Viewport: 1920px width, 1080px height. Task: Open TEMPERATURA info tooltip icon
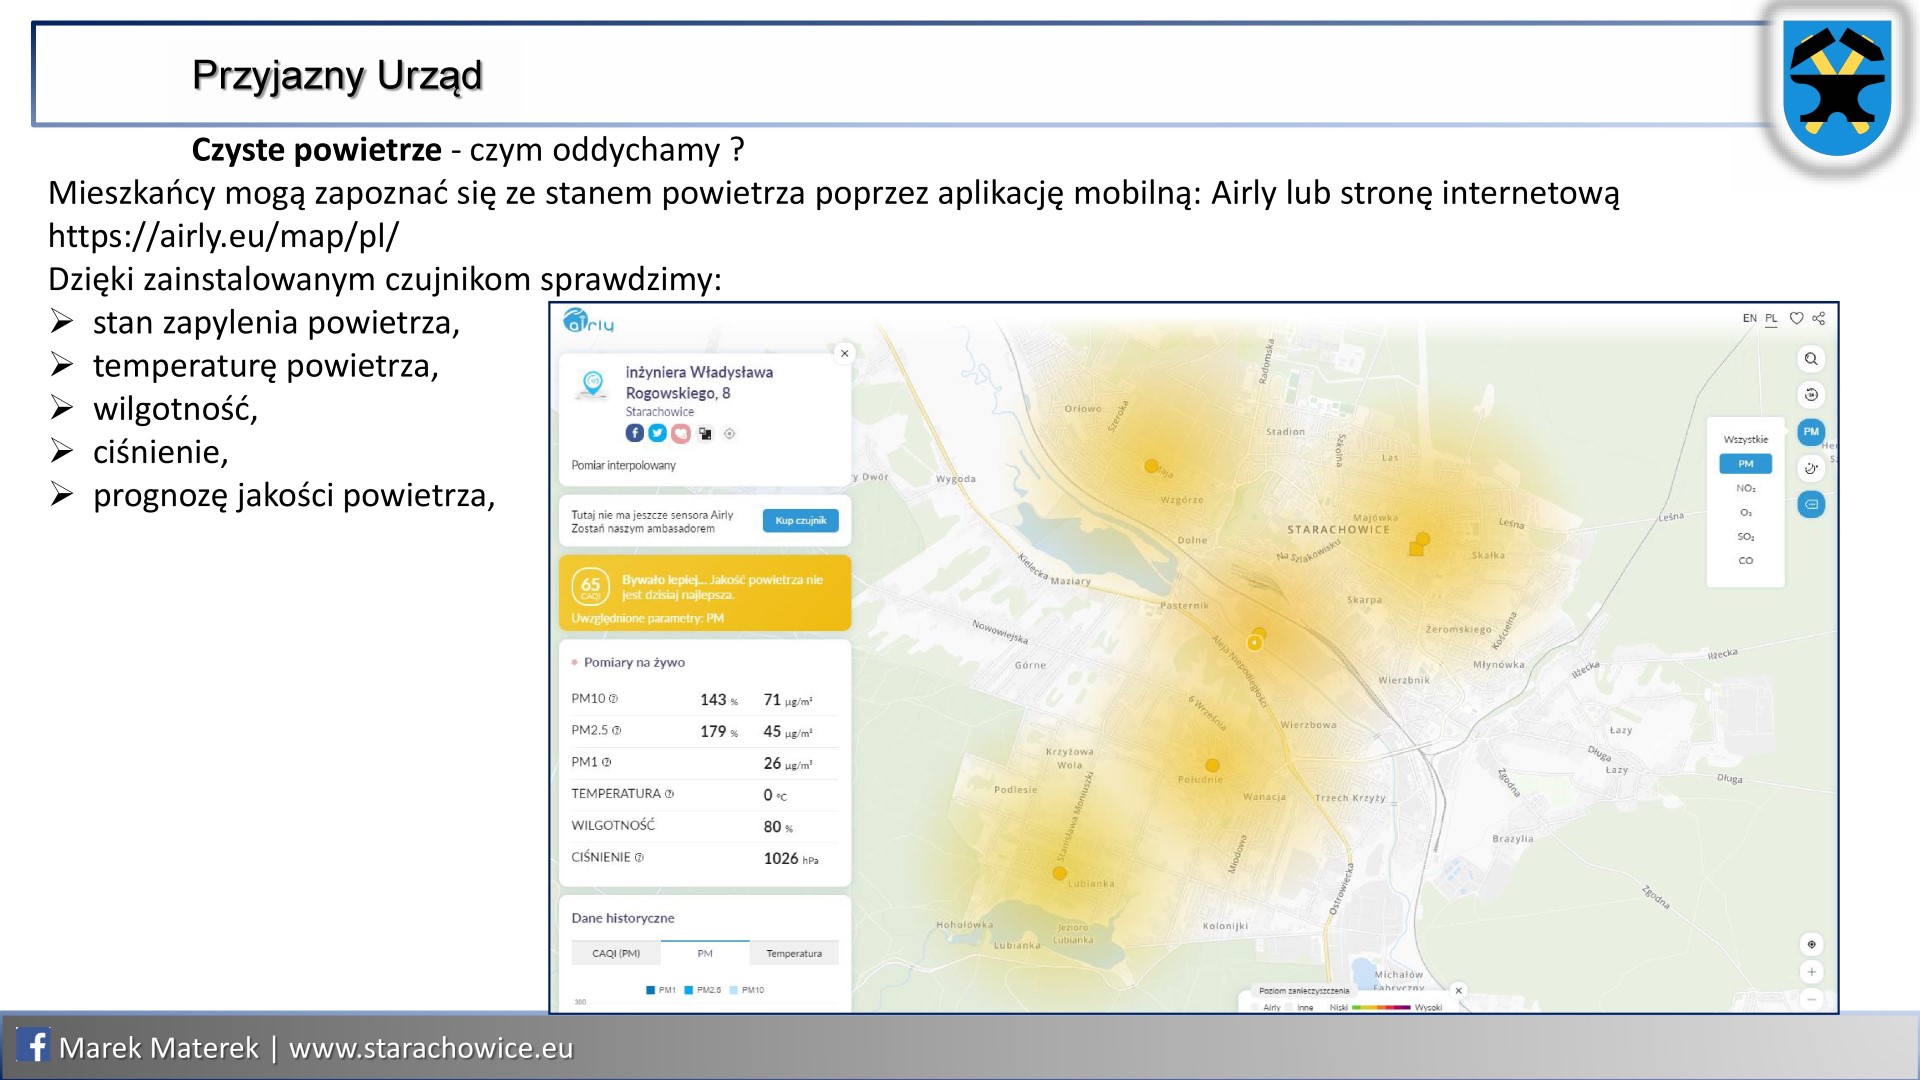[669, 794]
